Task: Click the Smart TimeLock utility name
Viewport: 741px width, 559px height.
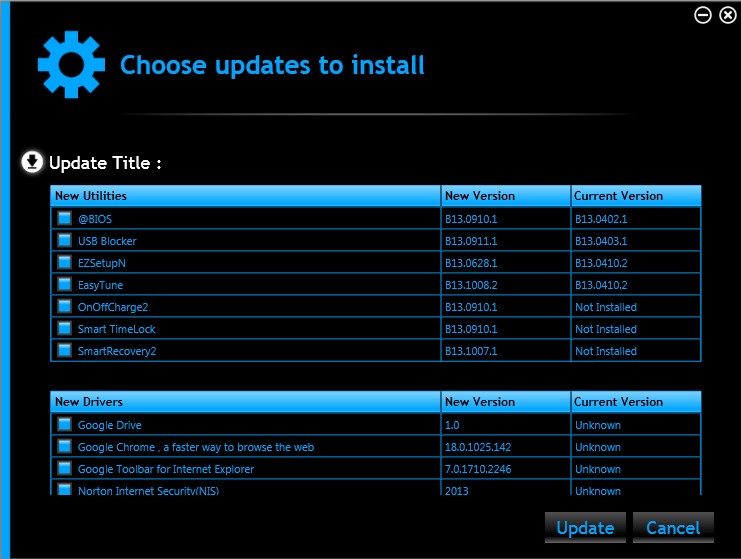Action: pyautogui.click(x=117, y=329)
